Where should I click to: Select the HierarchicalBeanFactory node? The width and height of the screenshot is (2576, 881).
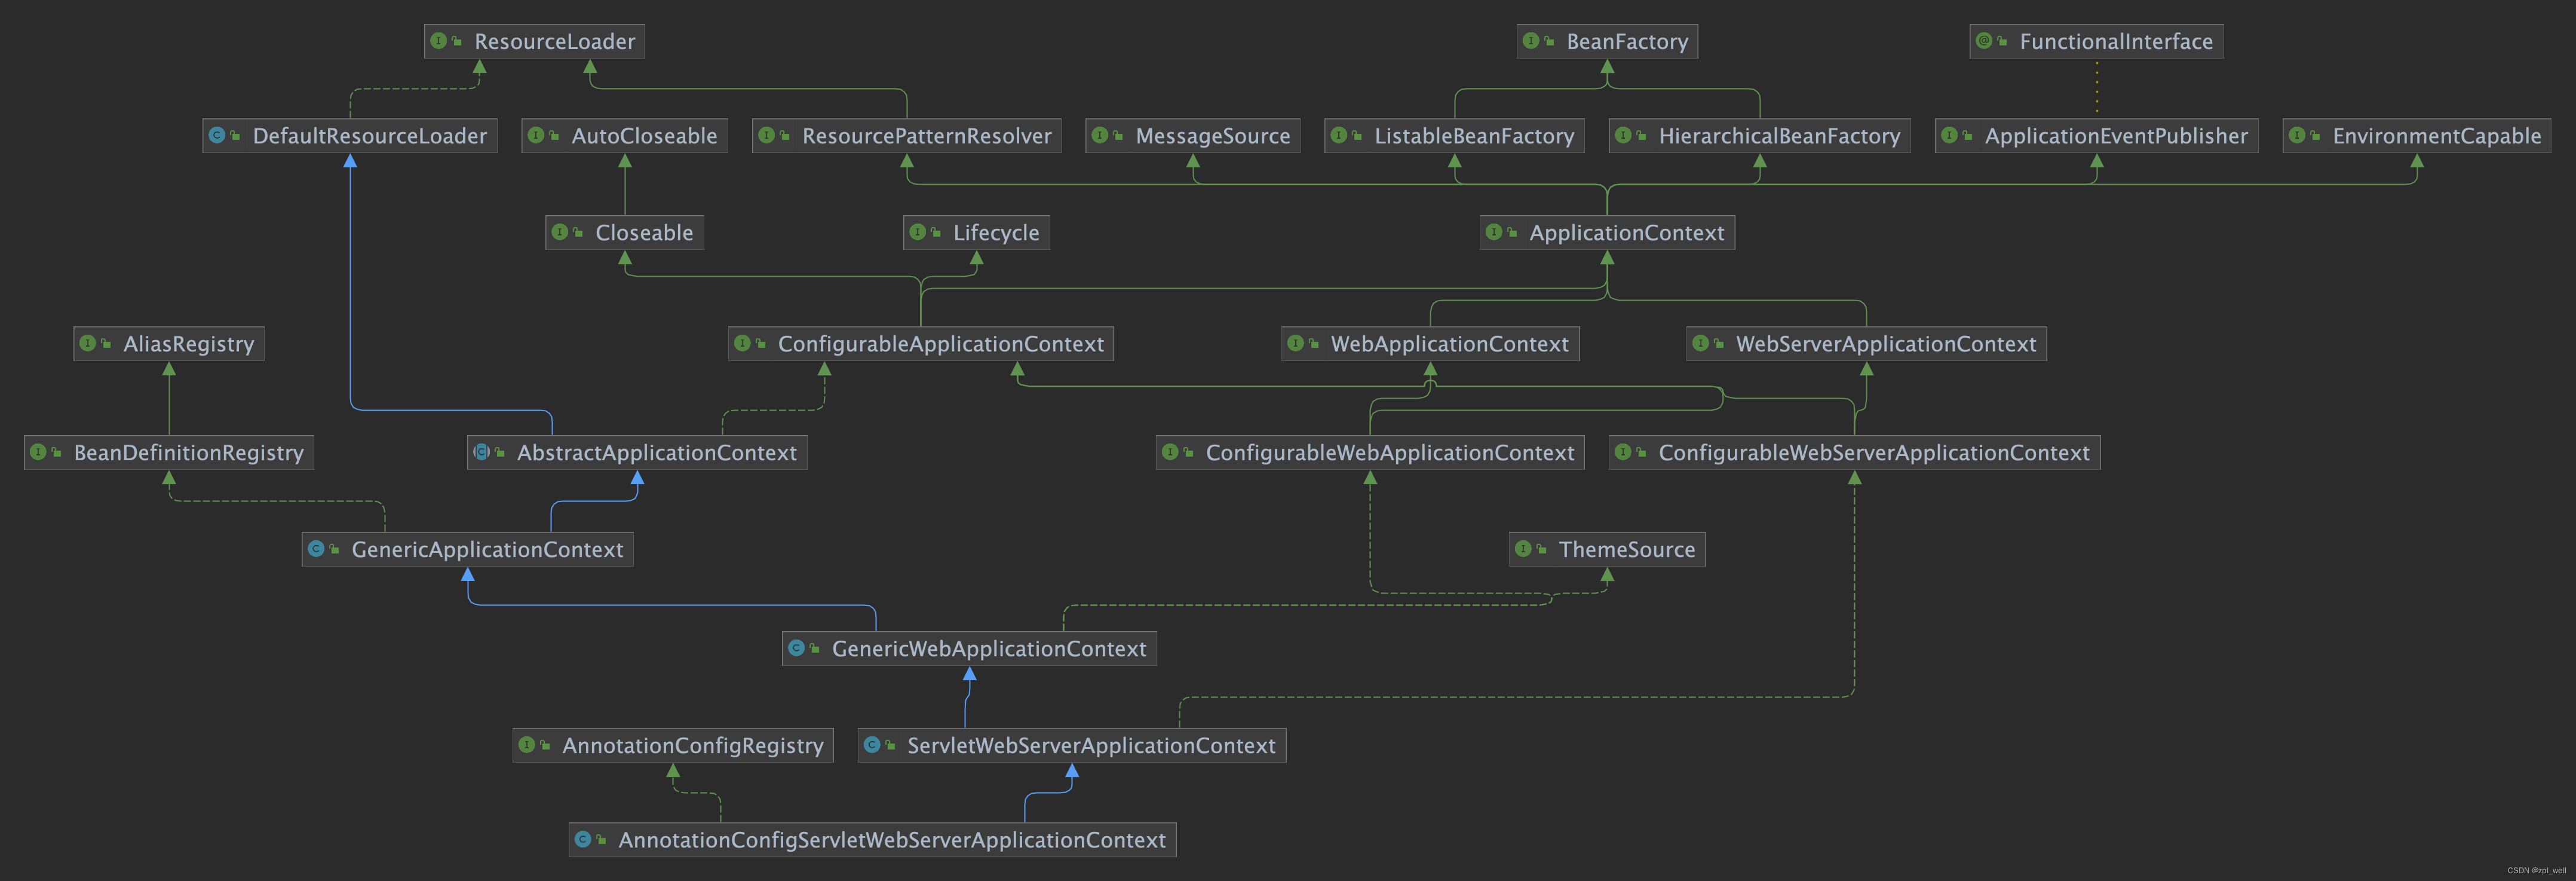[1778, 136]
